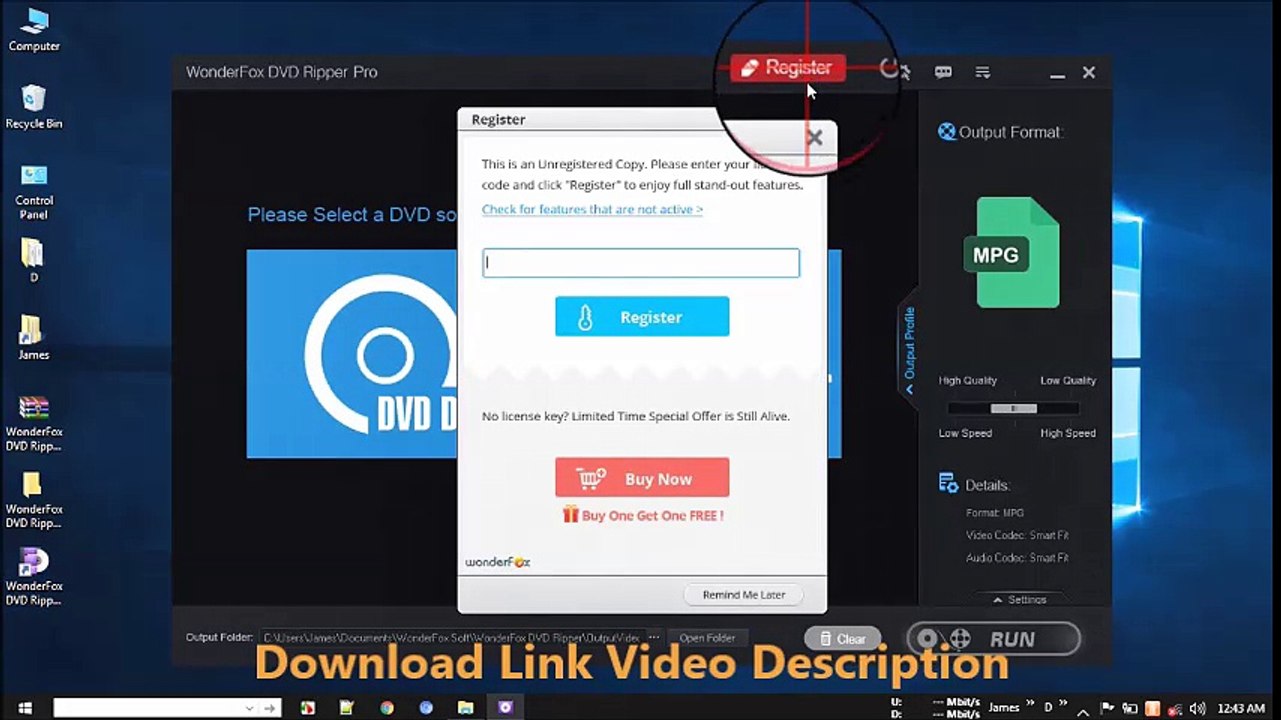The height and width of the screenshot is (720, 1281).
Task: Open Computer desktop icon
Action: click(x=34, y=29)
